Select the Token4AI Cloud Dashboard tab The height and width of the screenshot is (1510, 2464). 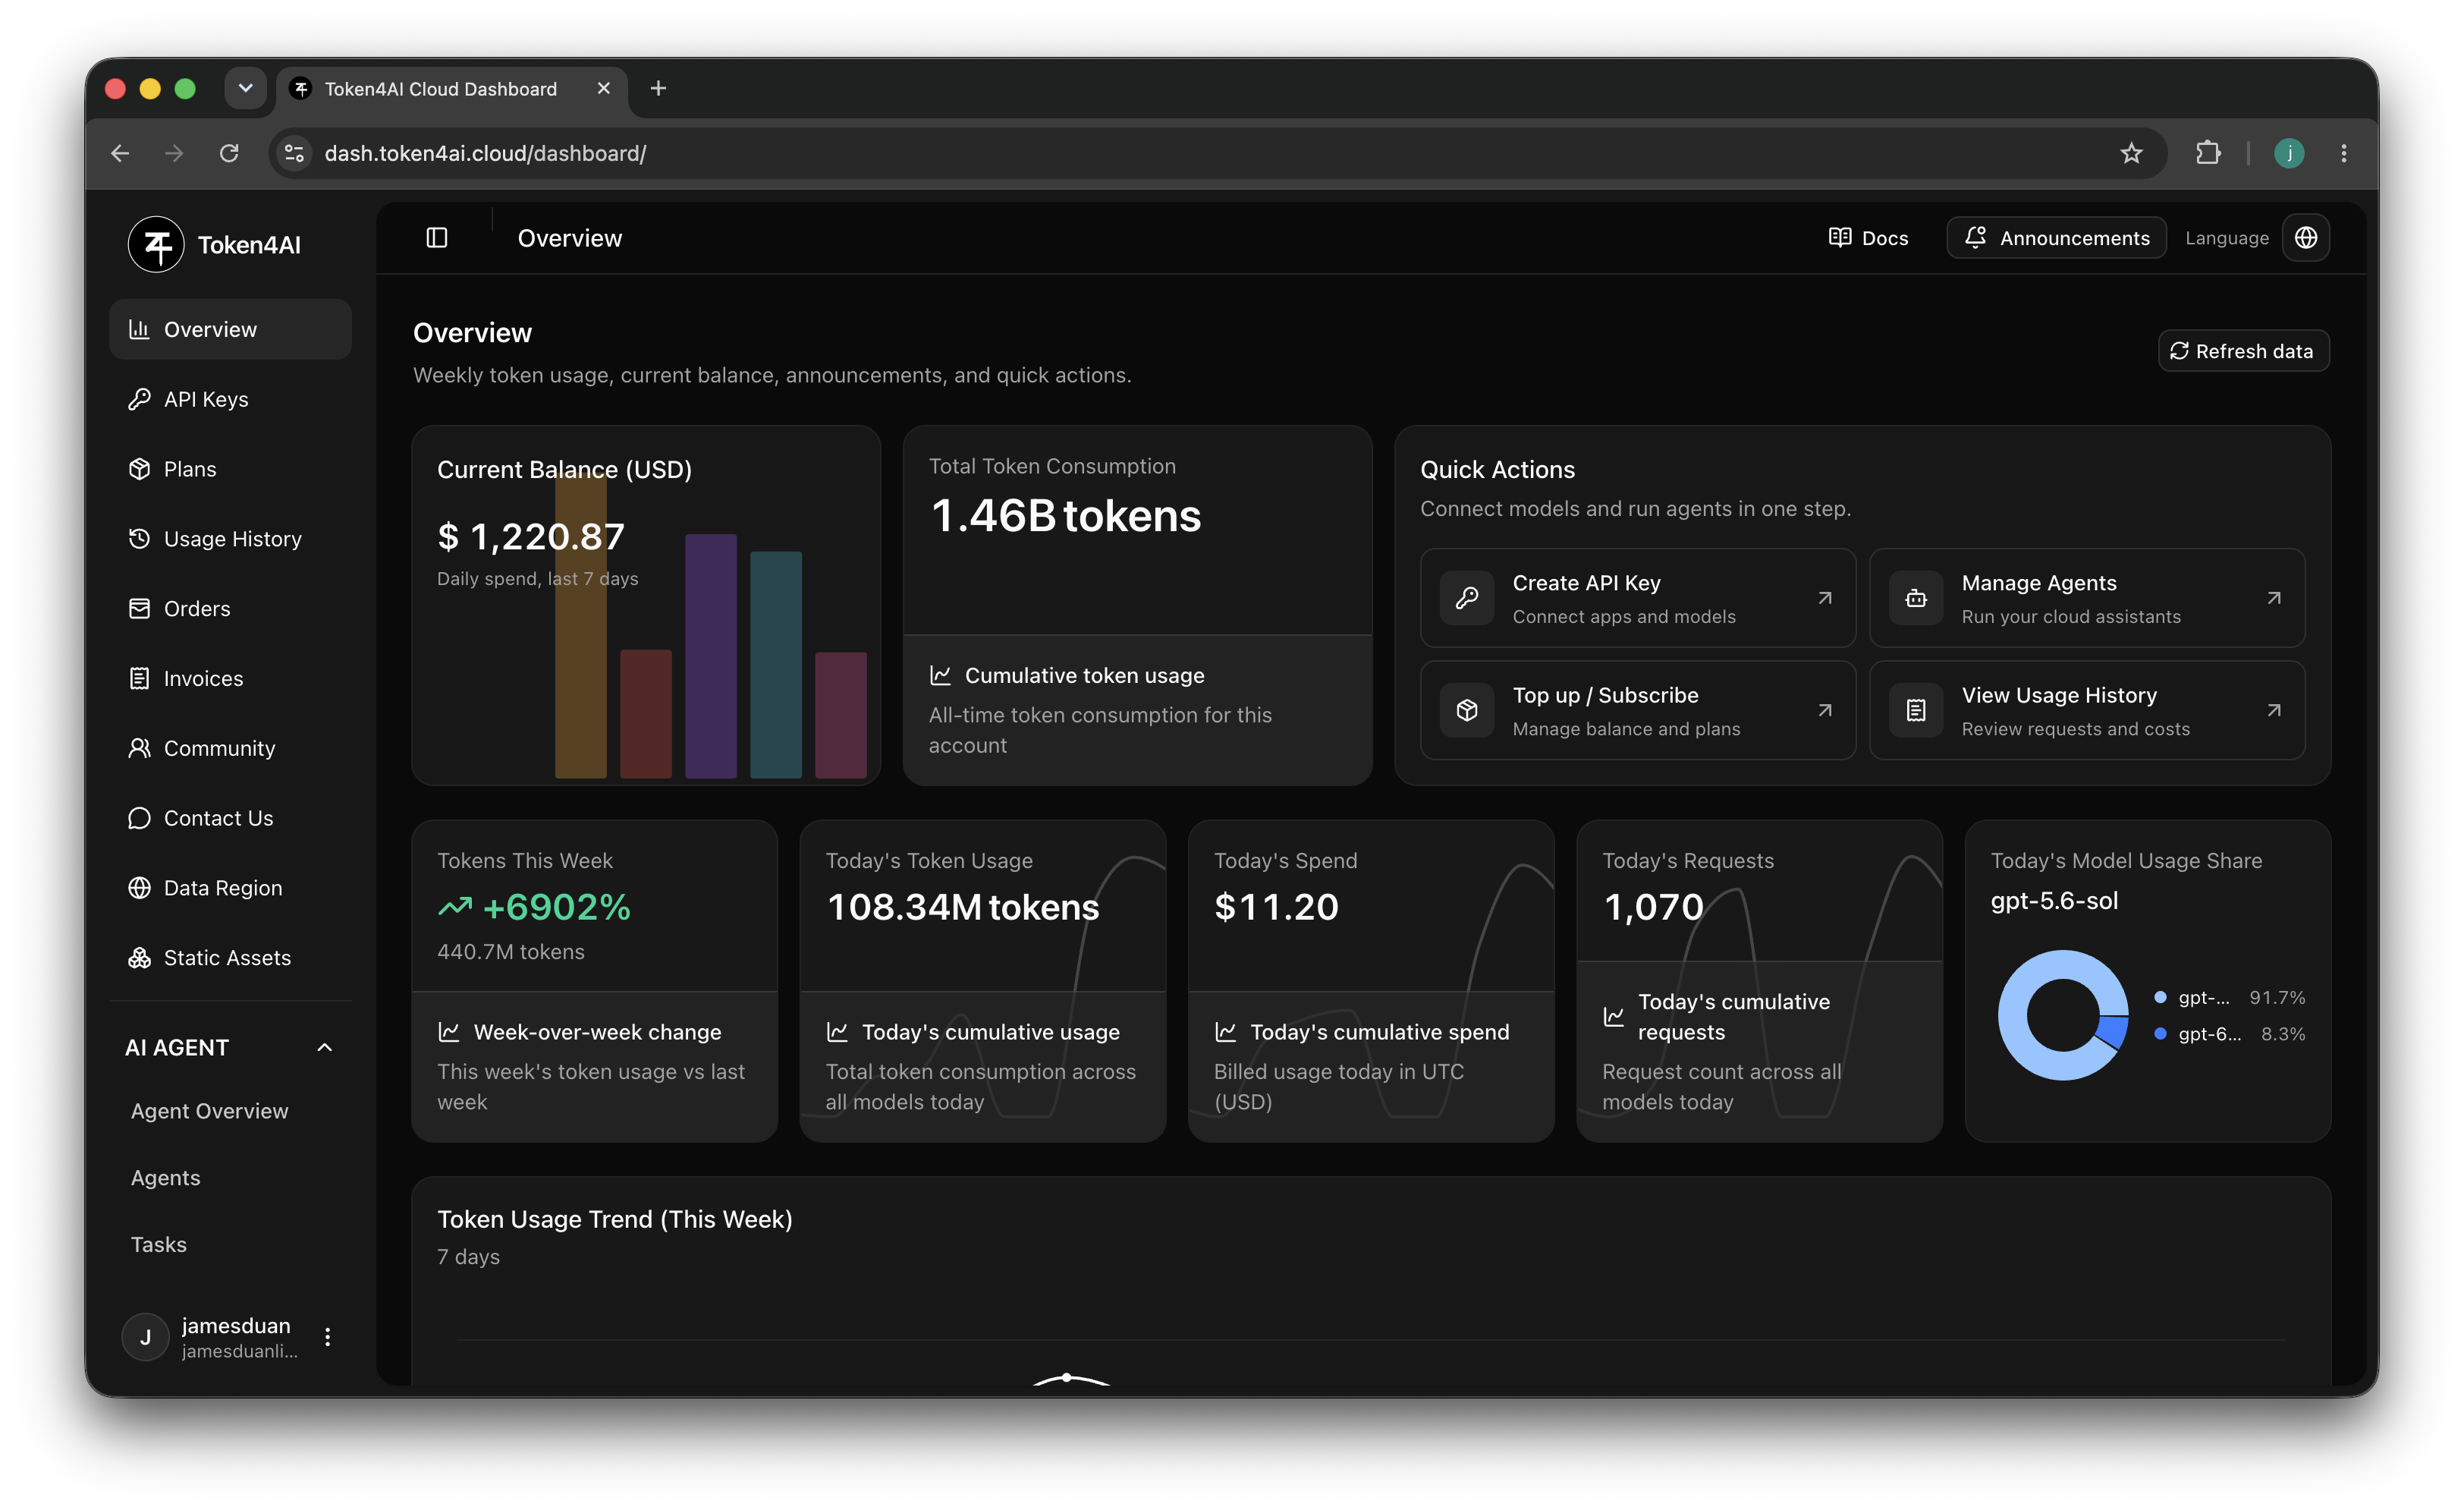[x=452, y=89]
